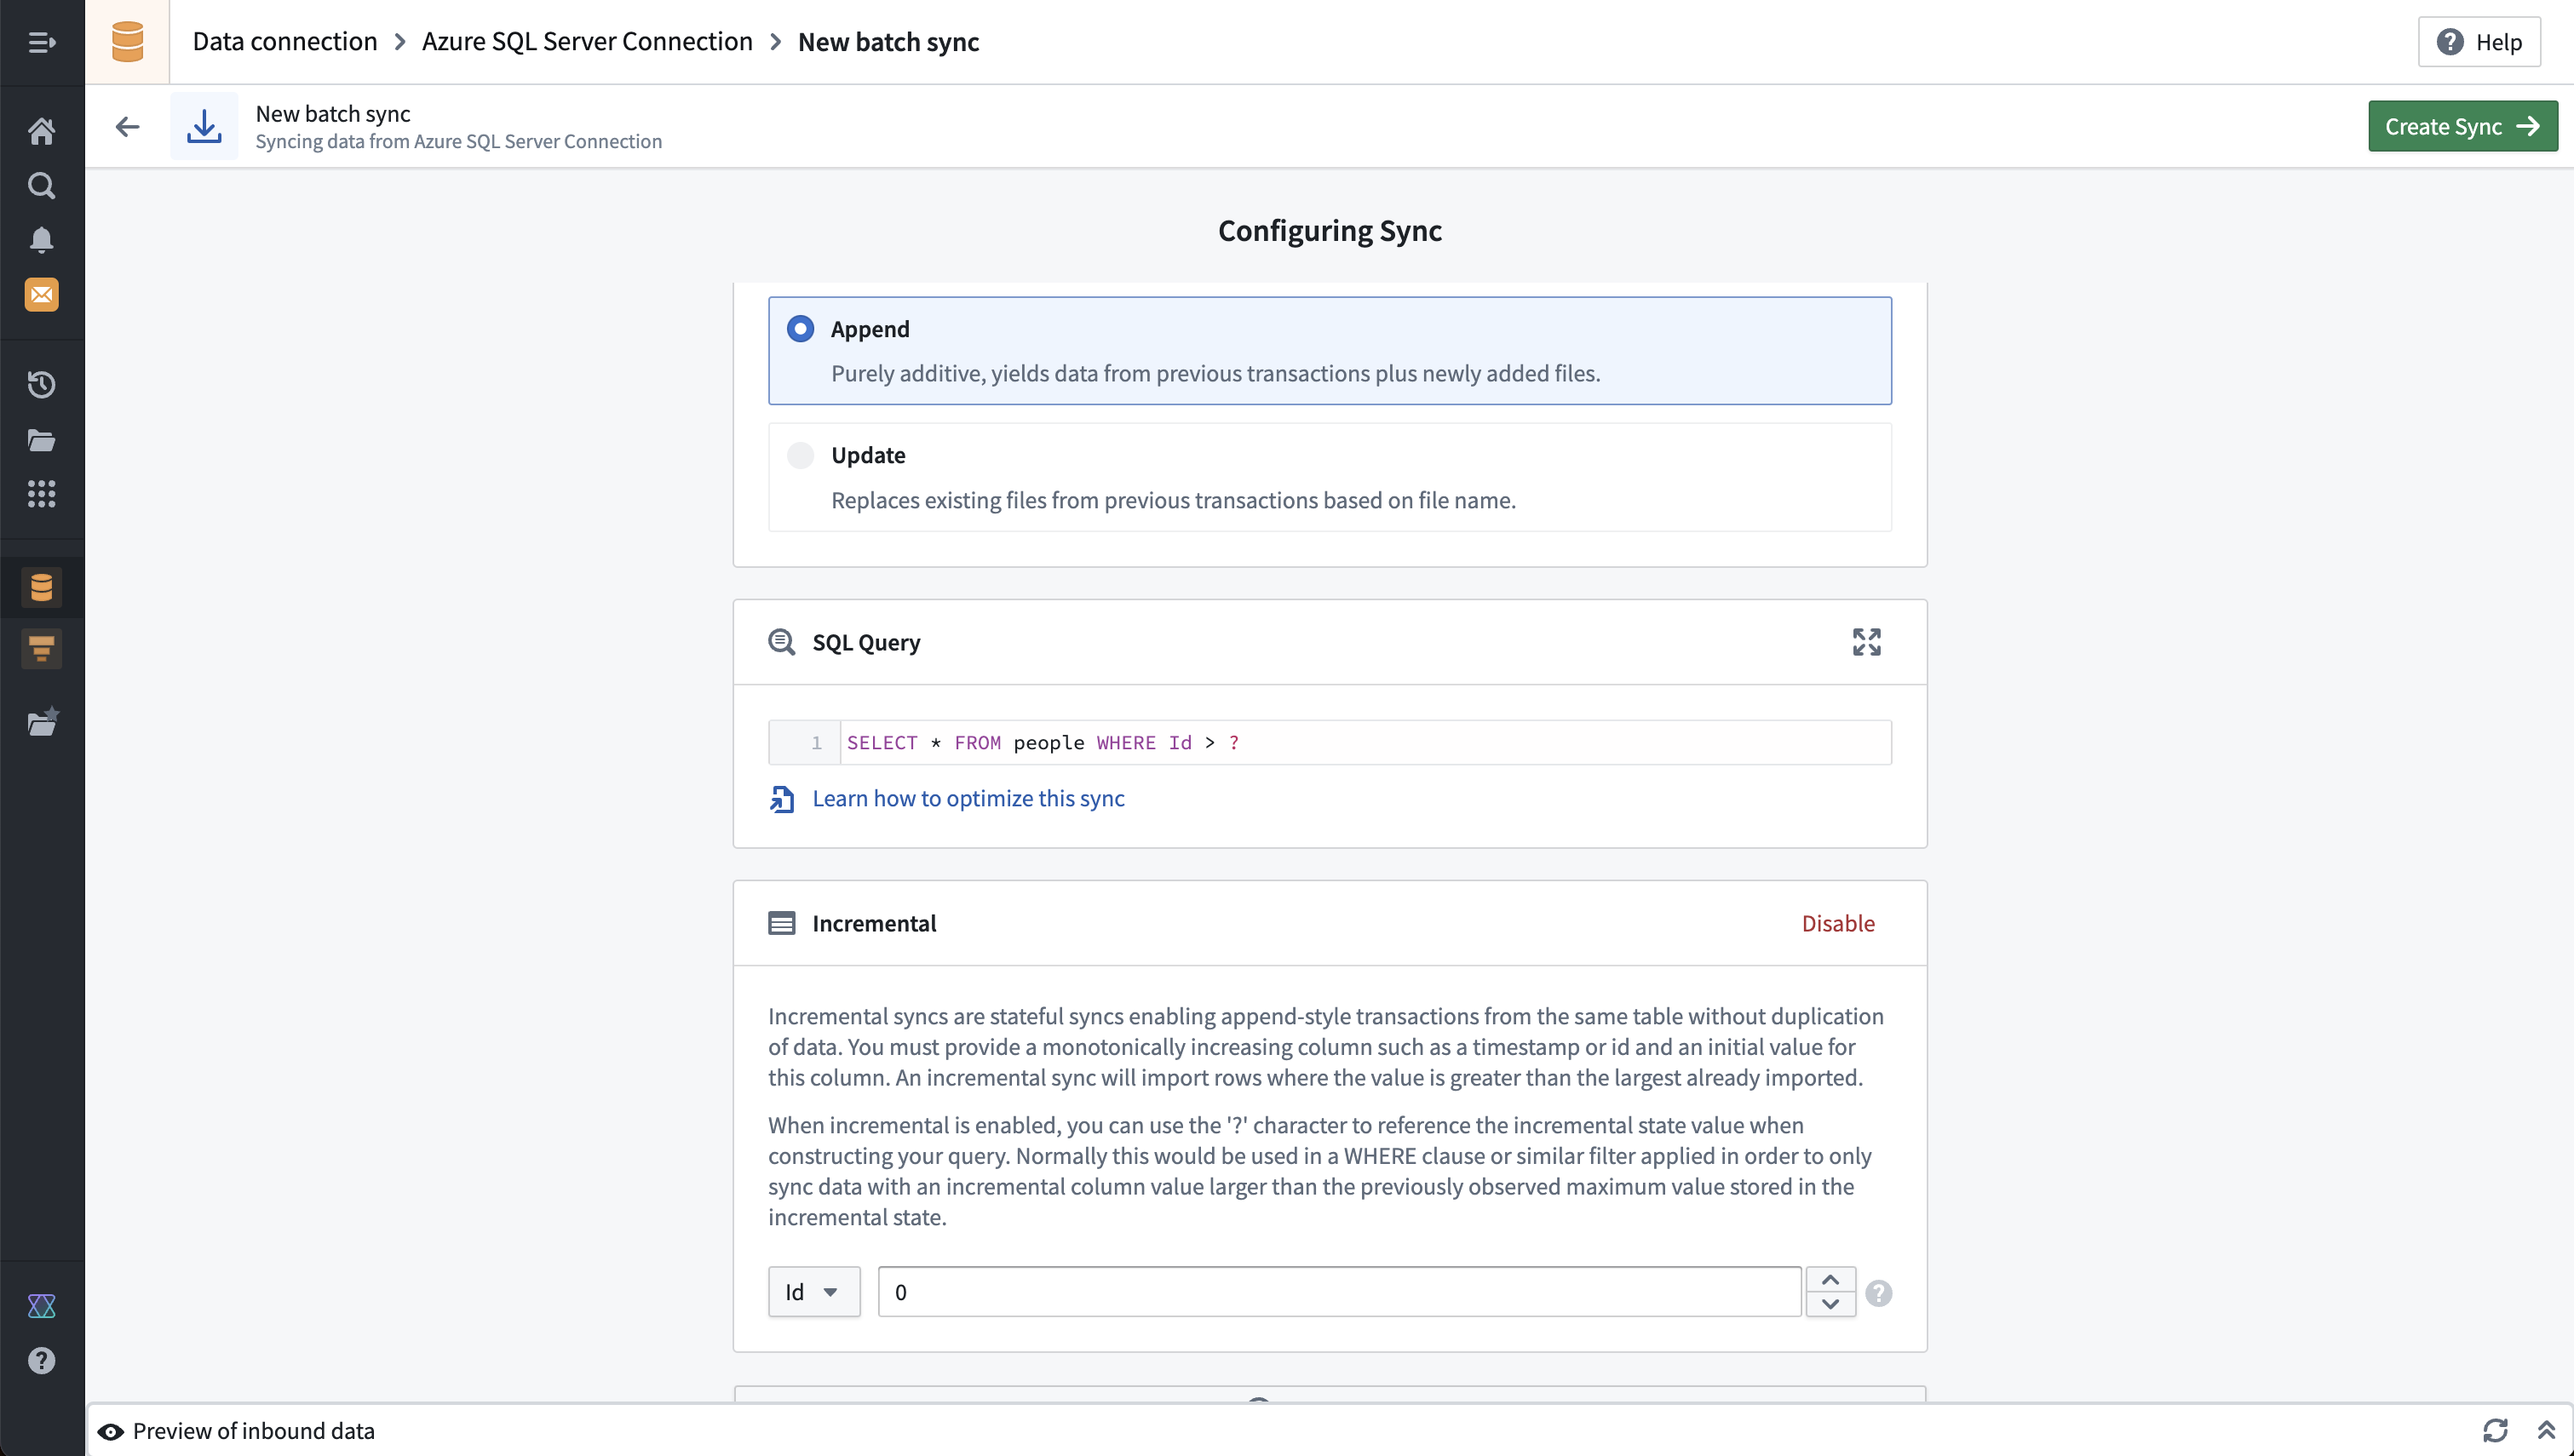Screen dimensions: 2574x1456
Task: Click the 'Configuring Sync' heading
Action: pos(1329,231)
